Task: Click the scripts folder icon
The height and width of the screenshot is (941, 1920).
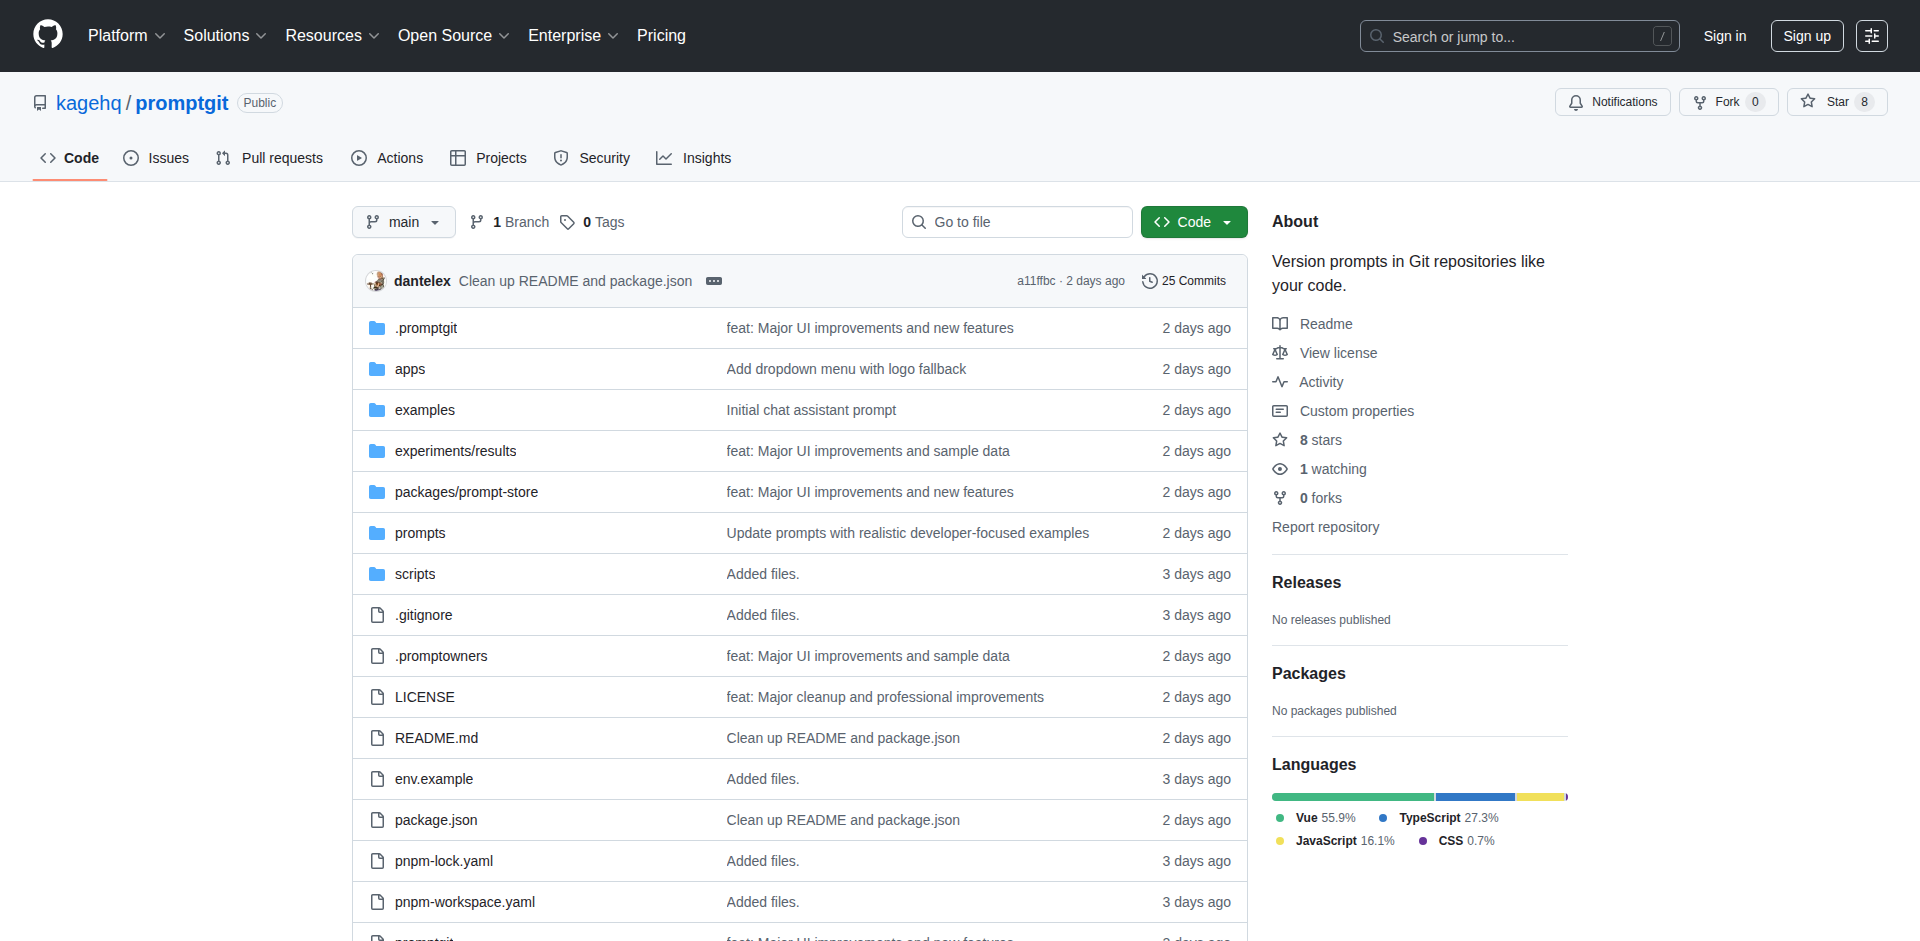Action: pyautogui.click(x=377, y=574)
